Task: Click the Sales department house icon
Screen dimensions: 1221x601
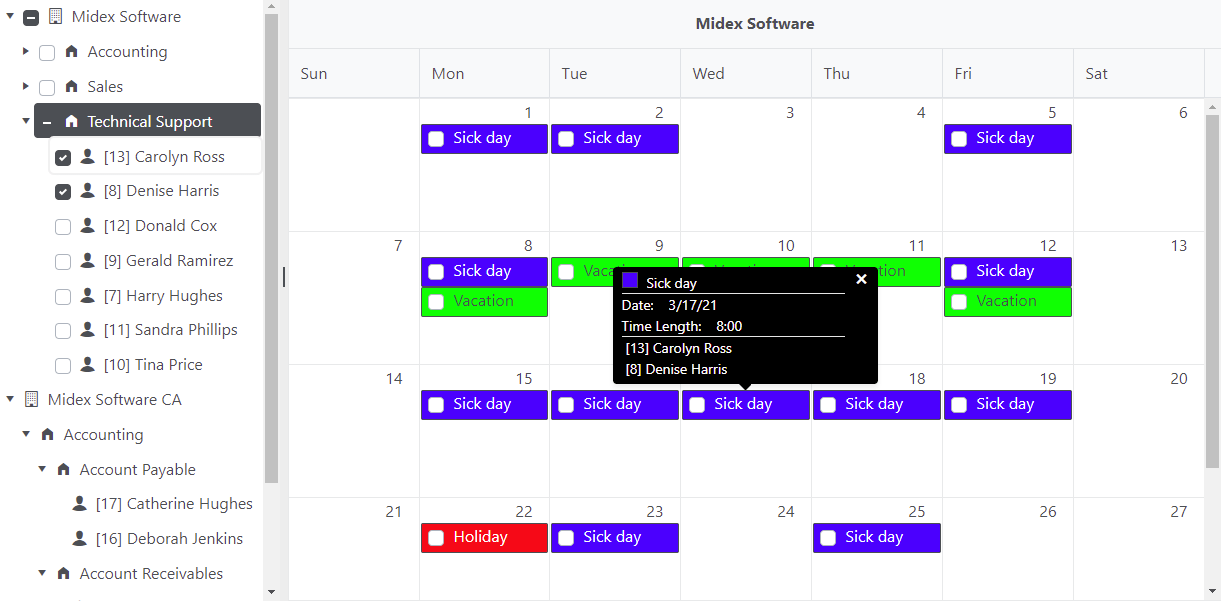Action: pos(71,87)
